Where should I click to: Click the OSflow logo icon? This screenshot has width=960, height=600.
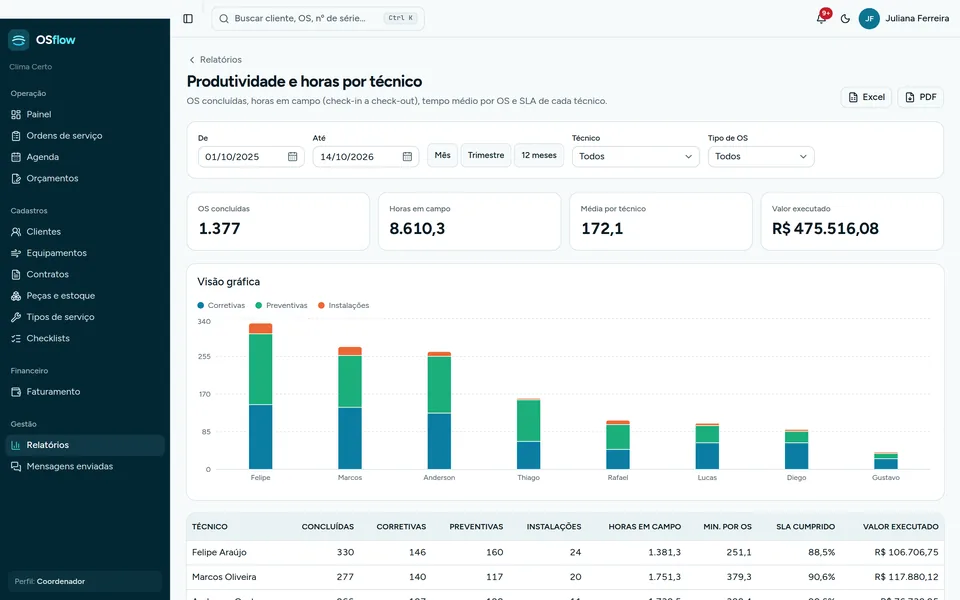pyautogui.click(x=18, y=40)
